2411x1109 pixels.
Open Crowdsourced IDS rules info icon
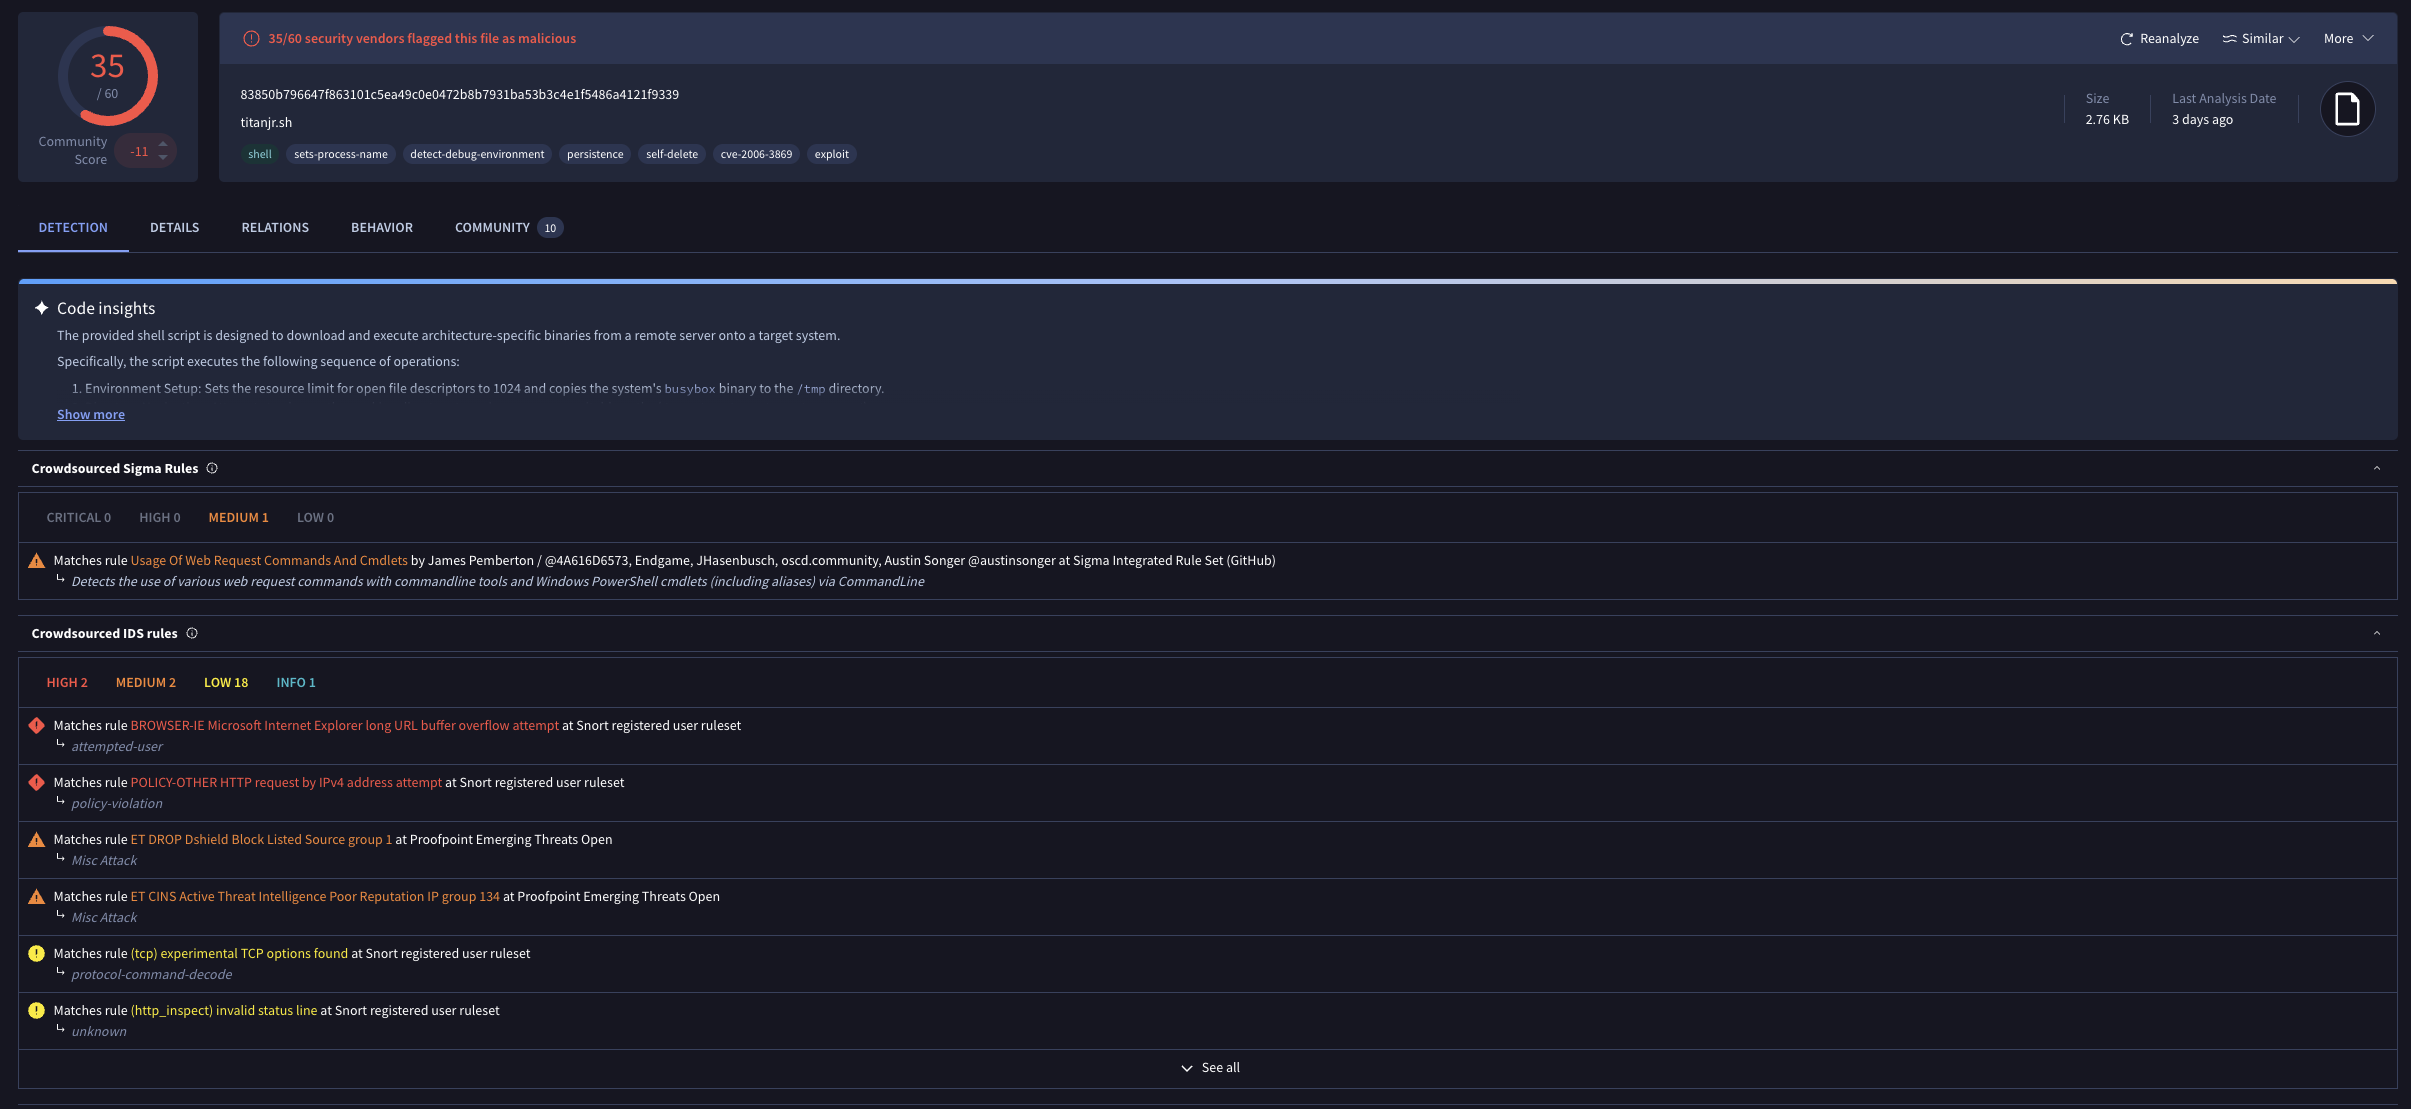click(x=192, y=633)
